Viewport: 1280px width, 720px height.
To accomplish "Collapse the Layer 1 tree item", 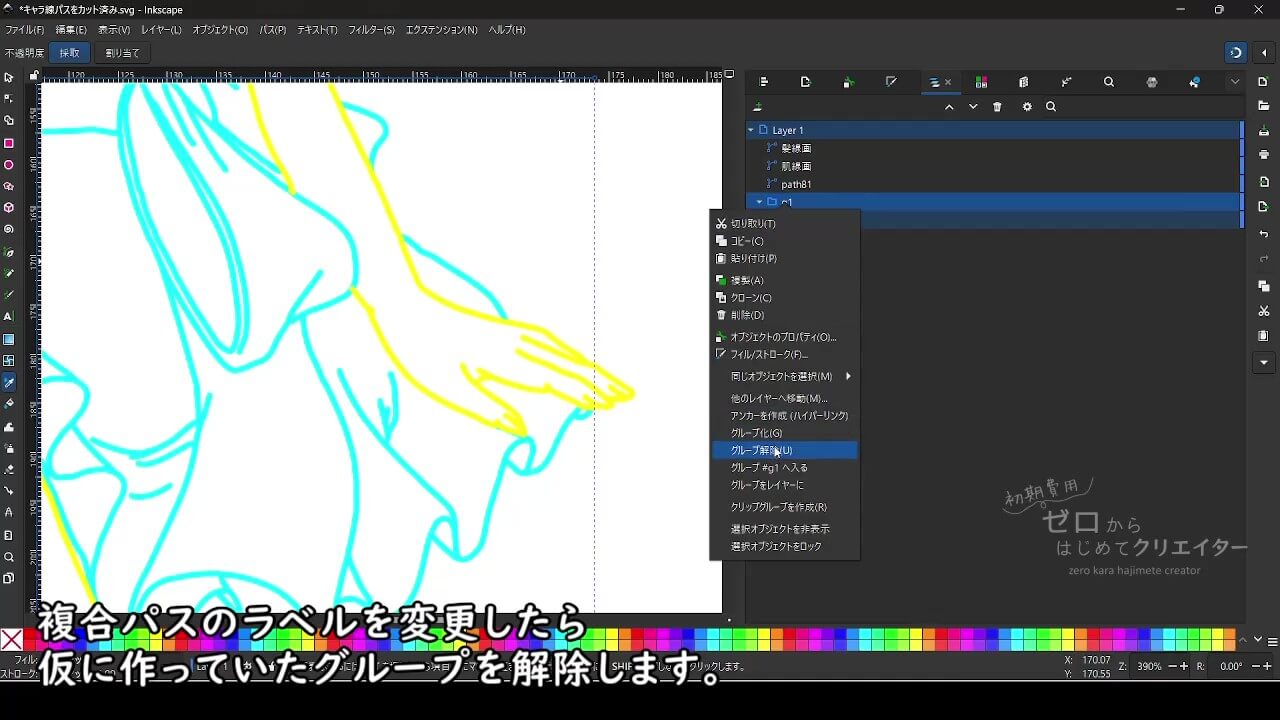I will pos(751,130).
